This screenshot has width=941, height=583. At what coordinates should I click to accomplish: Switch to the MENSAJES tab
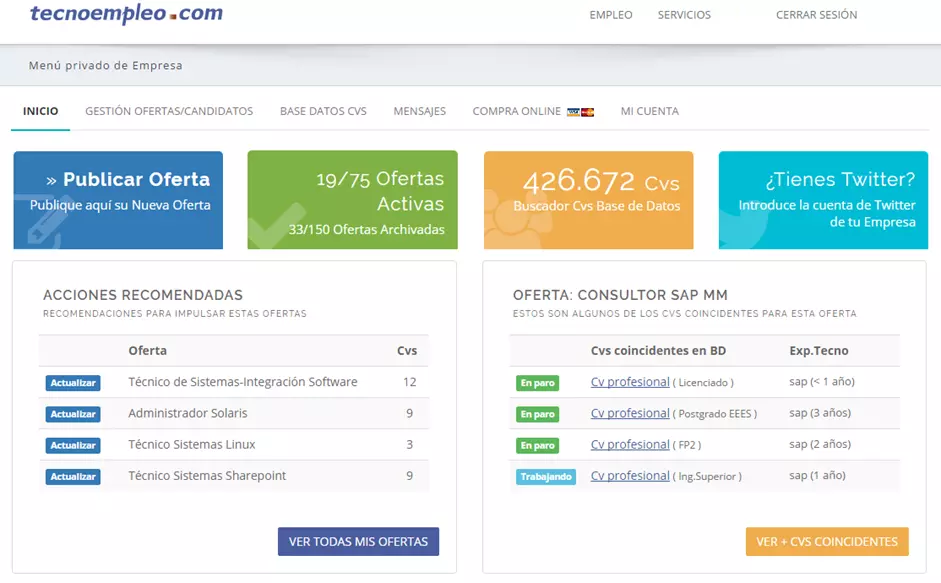[x=419, y=111]
